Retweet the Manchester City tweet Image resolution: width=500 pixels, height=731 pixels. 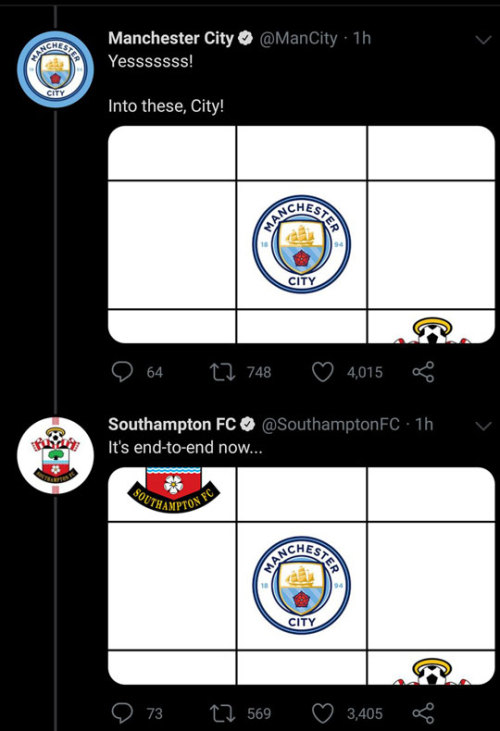point(222,372)
